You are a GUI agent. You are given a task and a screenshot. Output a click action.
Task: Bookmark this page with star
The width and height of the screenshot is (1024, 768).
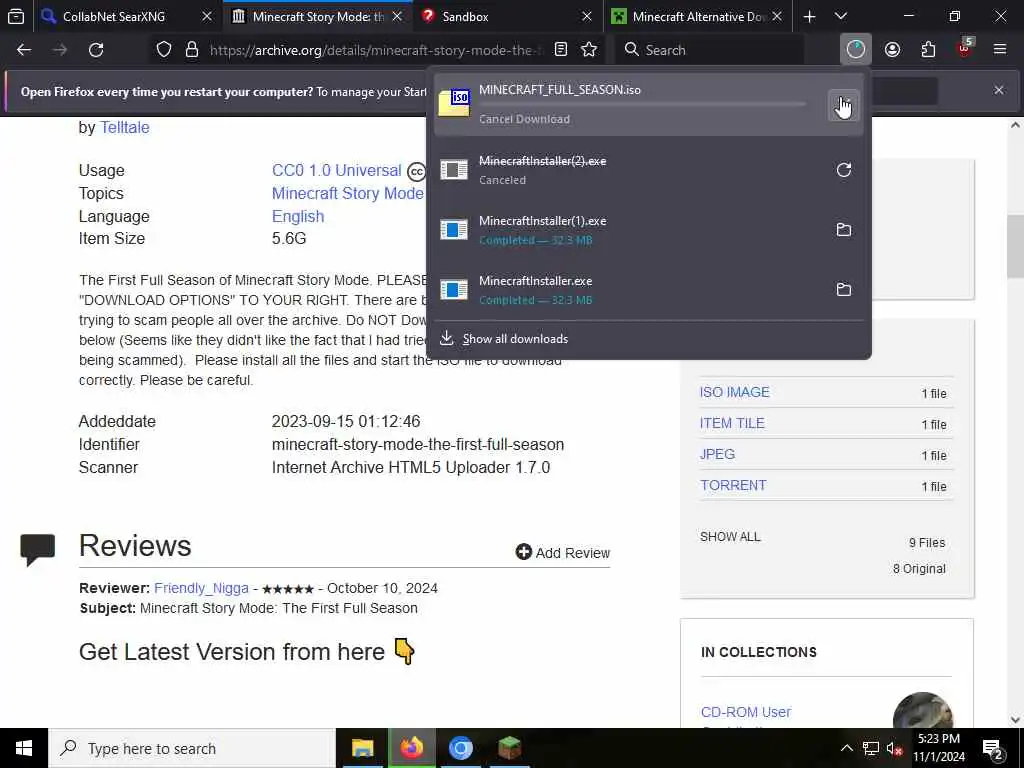pos(589,50)
